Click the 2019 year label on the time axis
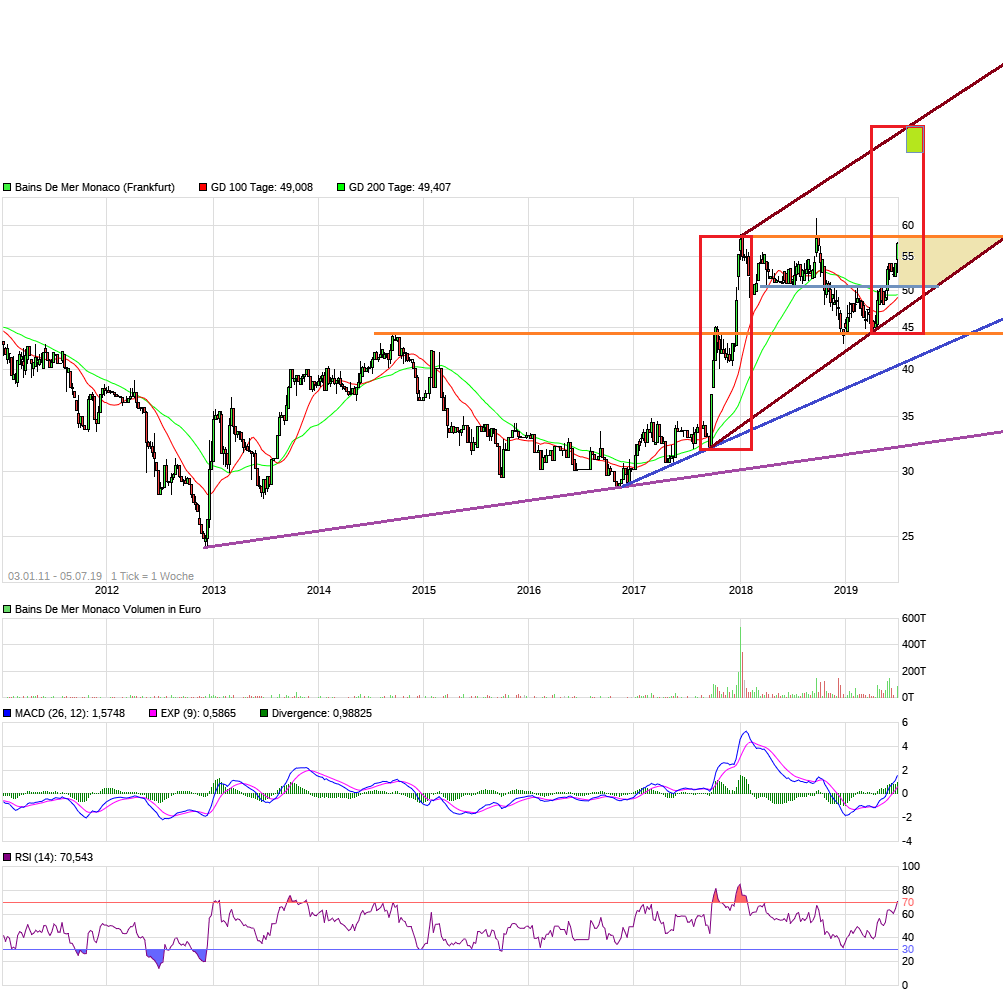 click(x=846, y=591)
